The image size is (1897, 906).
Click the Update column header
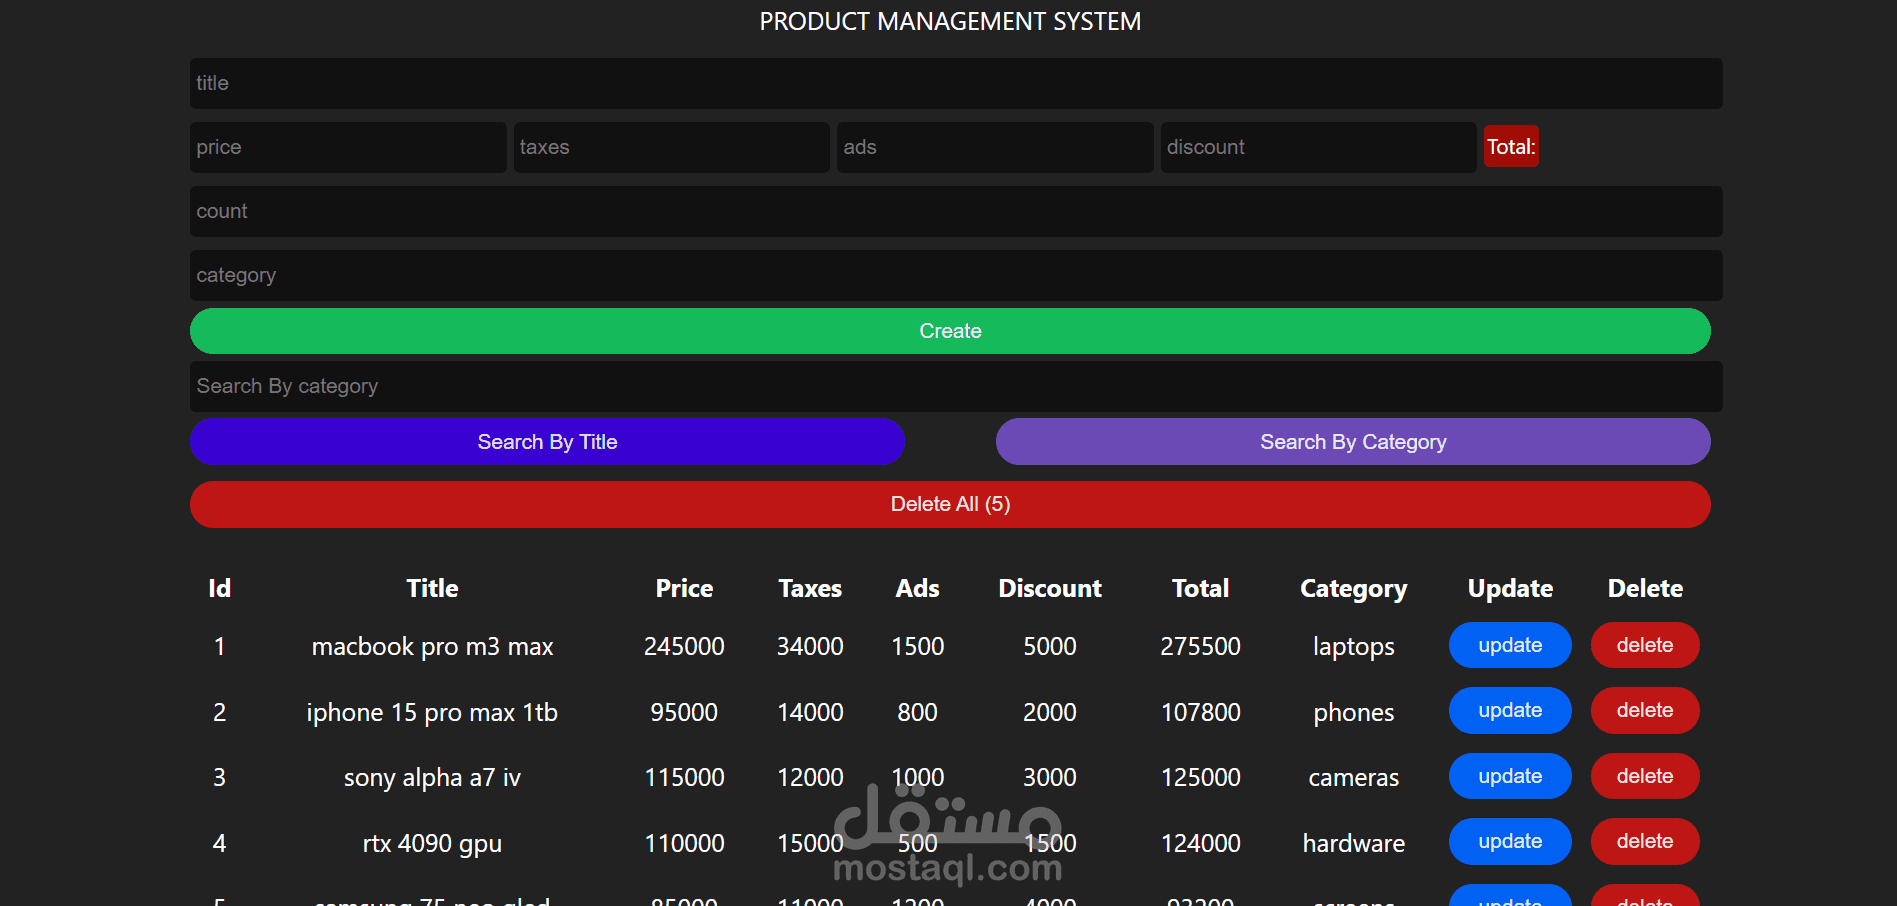[1510, 589]
